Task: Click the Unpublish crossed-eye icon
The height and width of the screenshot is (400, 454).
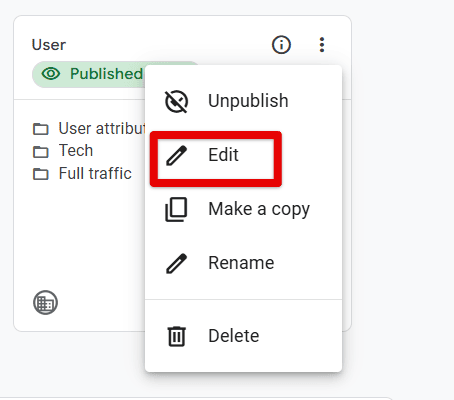Action: (176, 101)
